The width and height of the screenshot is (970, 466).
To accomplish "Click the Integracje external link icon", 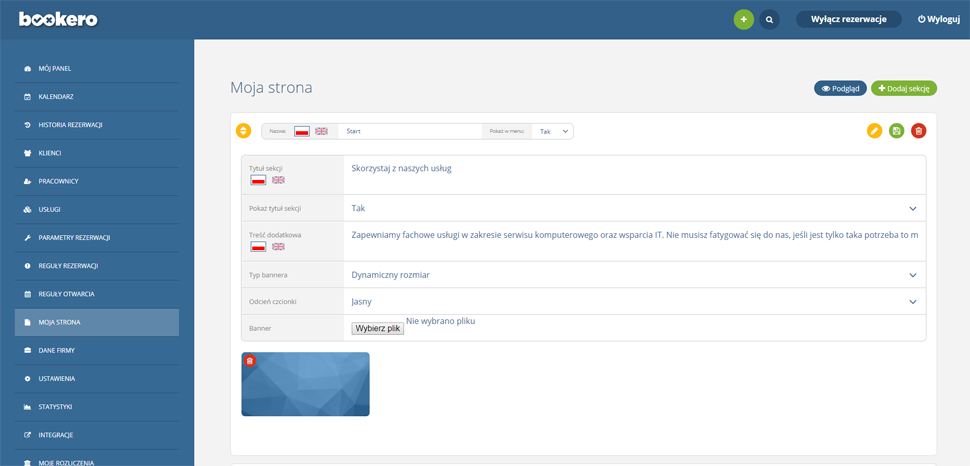I will 27,435.
